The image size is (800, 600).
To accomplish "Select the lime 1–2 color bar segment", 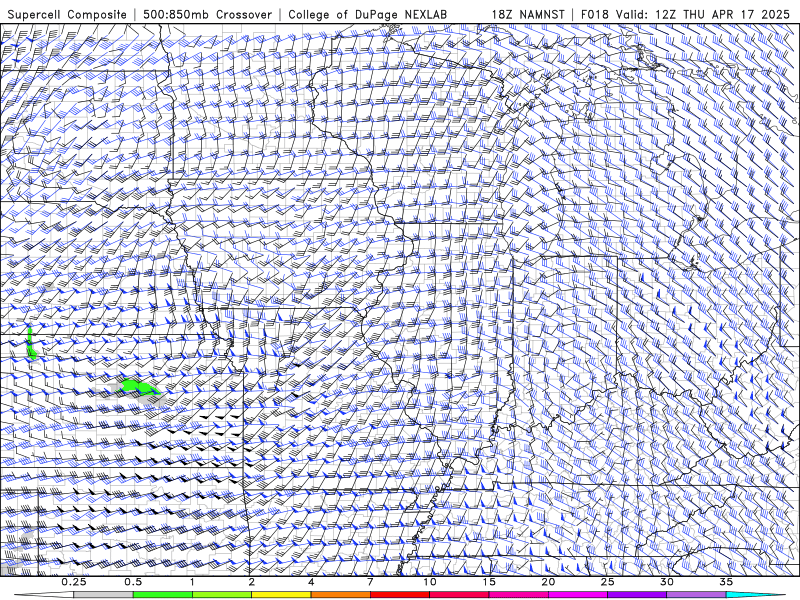I will pyautogui.click(x=222, y=595).
